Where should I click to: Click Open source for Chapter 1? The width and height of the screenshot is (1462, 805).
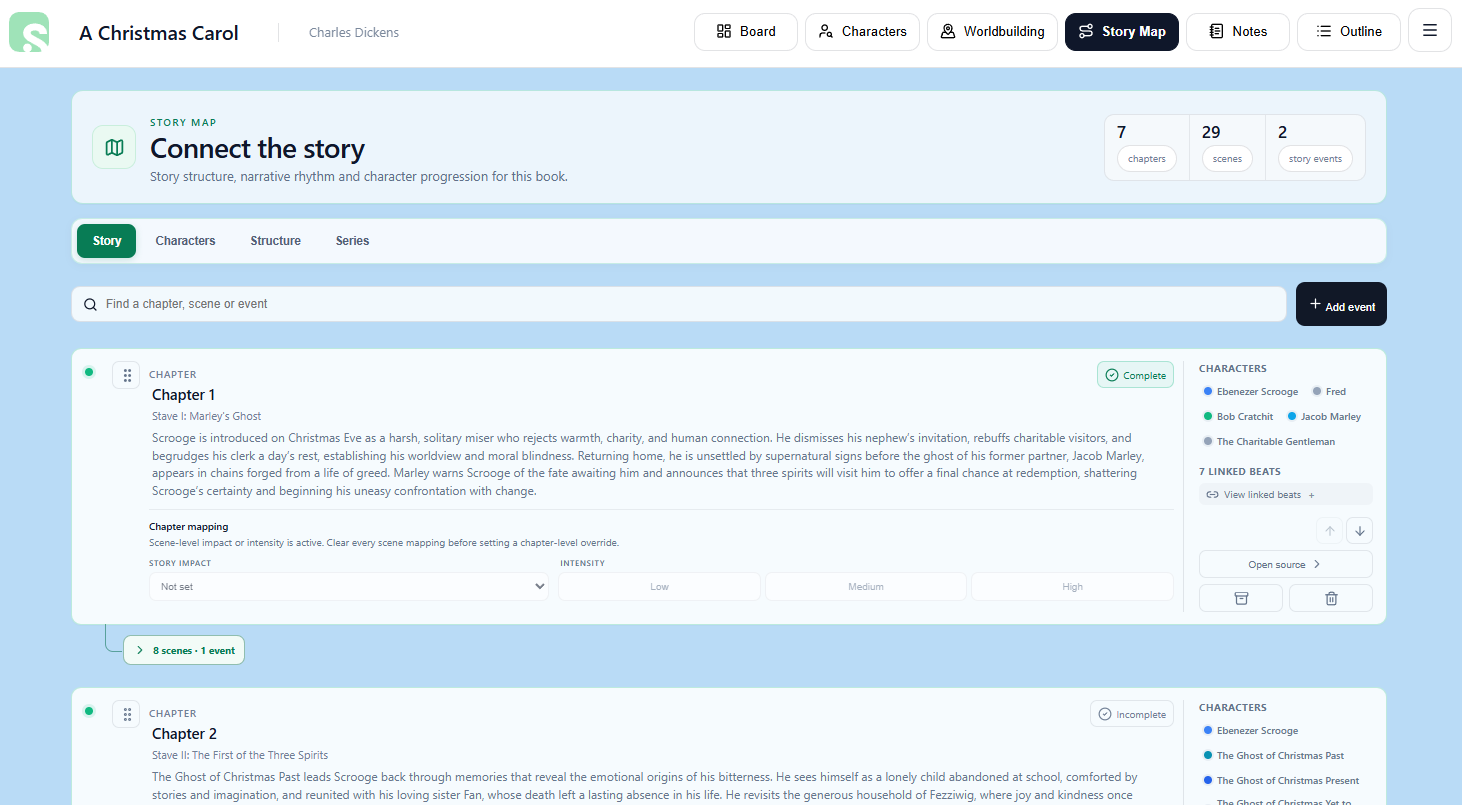(1286, 564)
